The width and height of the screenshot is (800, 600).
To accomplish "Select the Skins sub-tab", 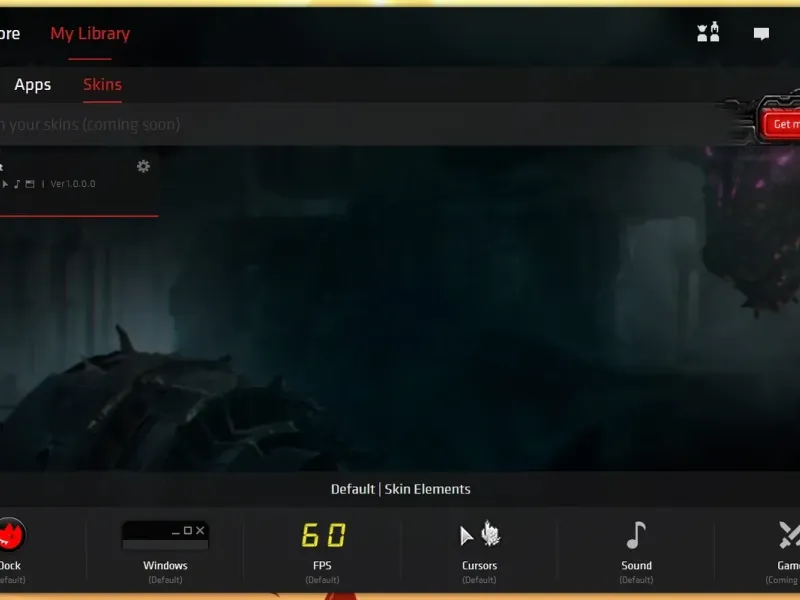I will tap(103, 84).
